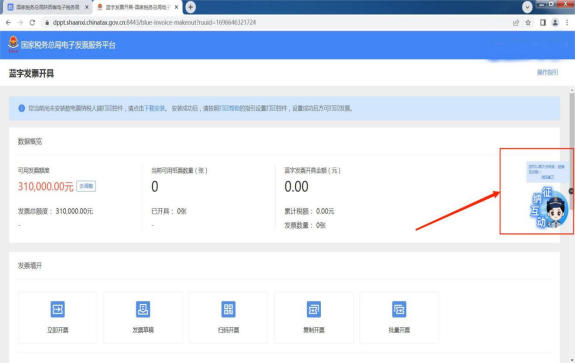Click the browser back arrow

[x=8, y=22]
